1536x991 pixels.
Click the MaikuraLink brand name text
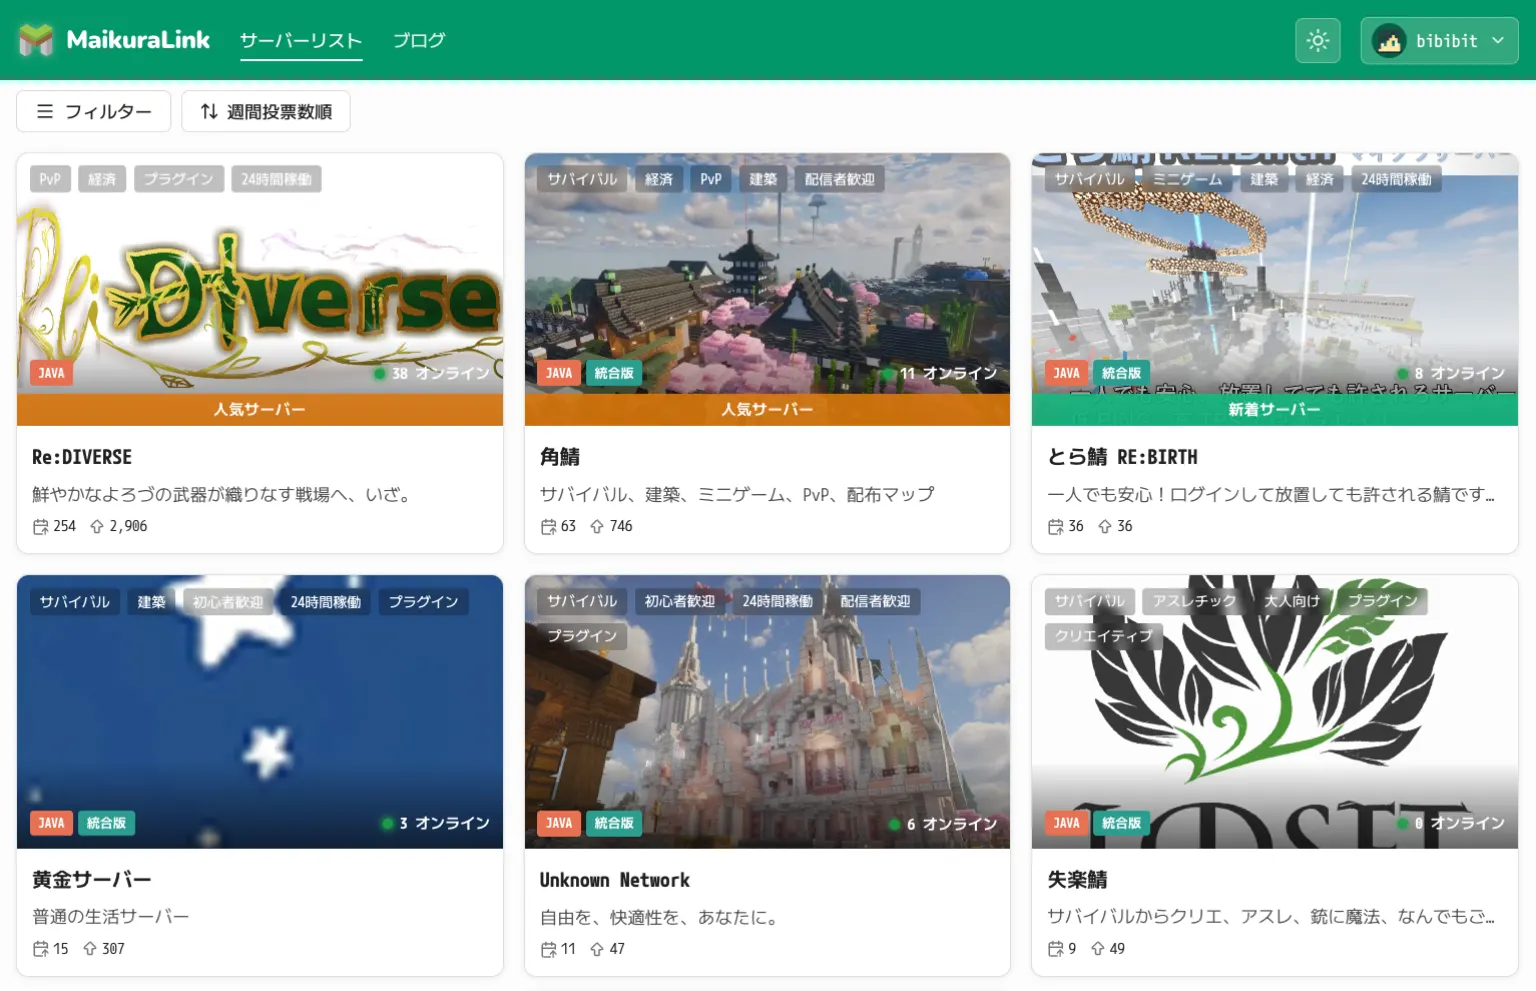click(x=138, y=40)
